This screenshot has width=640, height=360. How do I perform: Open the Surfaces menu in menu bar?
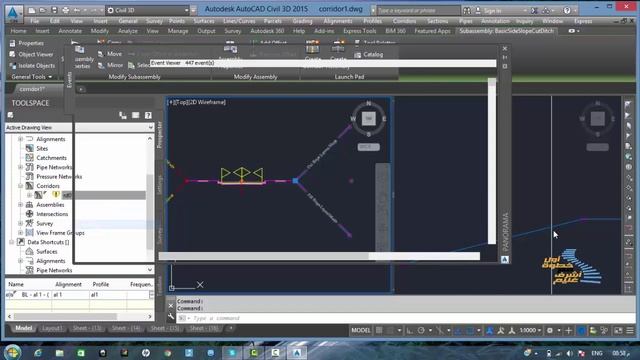point(204,21)
